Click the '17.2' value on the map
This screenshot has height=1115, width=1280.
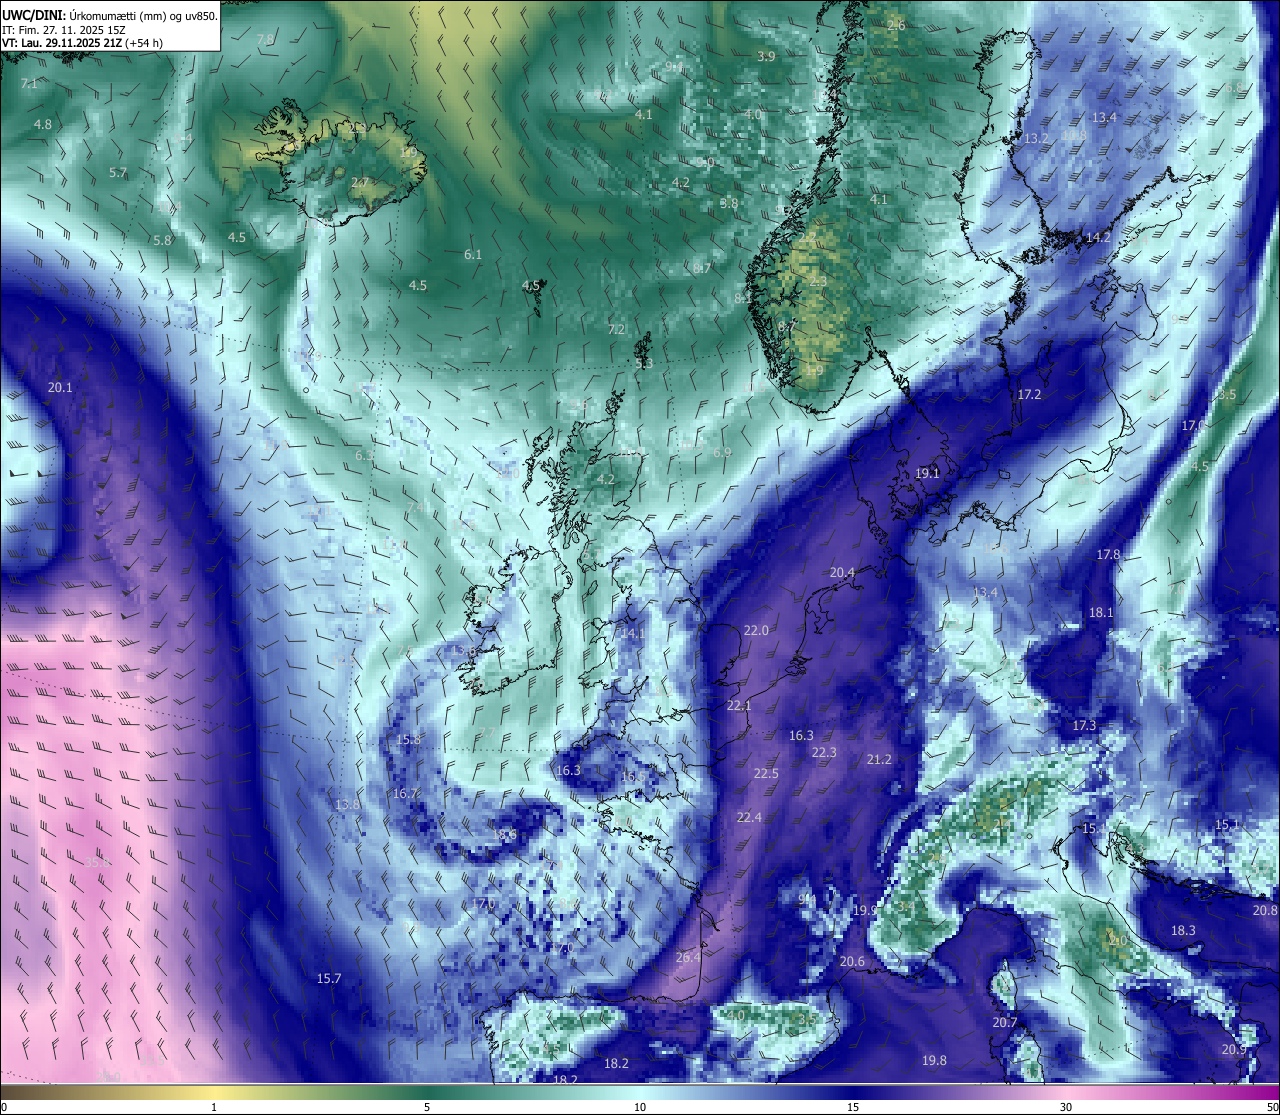1029,394
